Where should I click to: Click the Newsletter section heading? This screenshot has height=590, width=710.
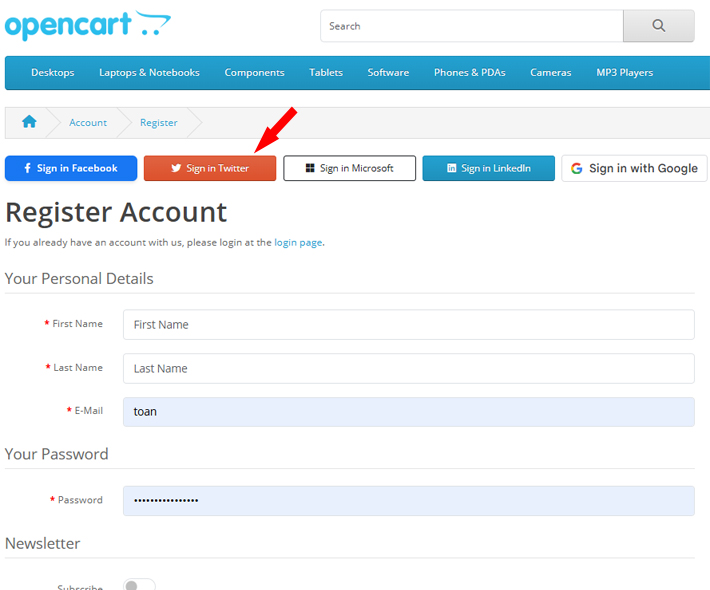coord(43,543)
